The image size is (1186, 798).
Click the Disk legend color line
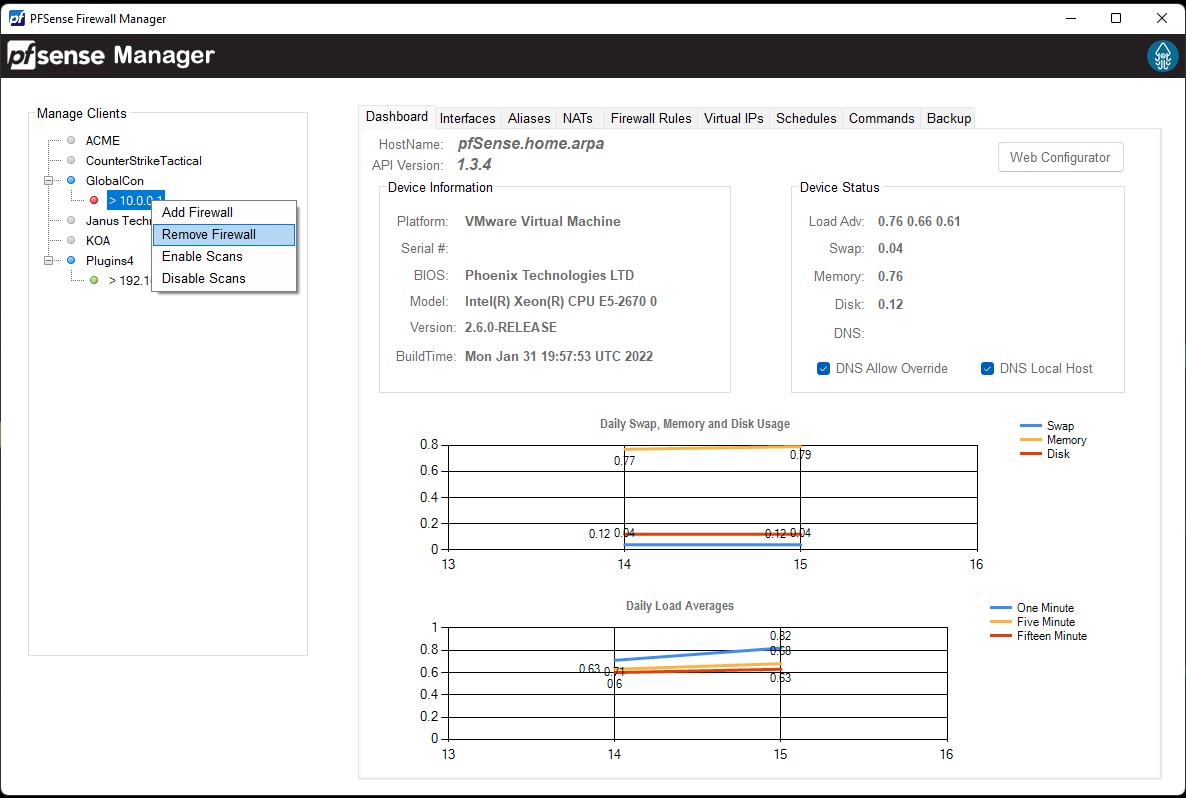(x=1031, y=454)
